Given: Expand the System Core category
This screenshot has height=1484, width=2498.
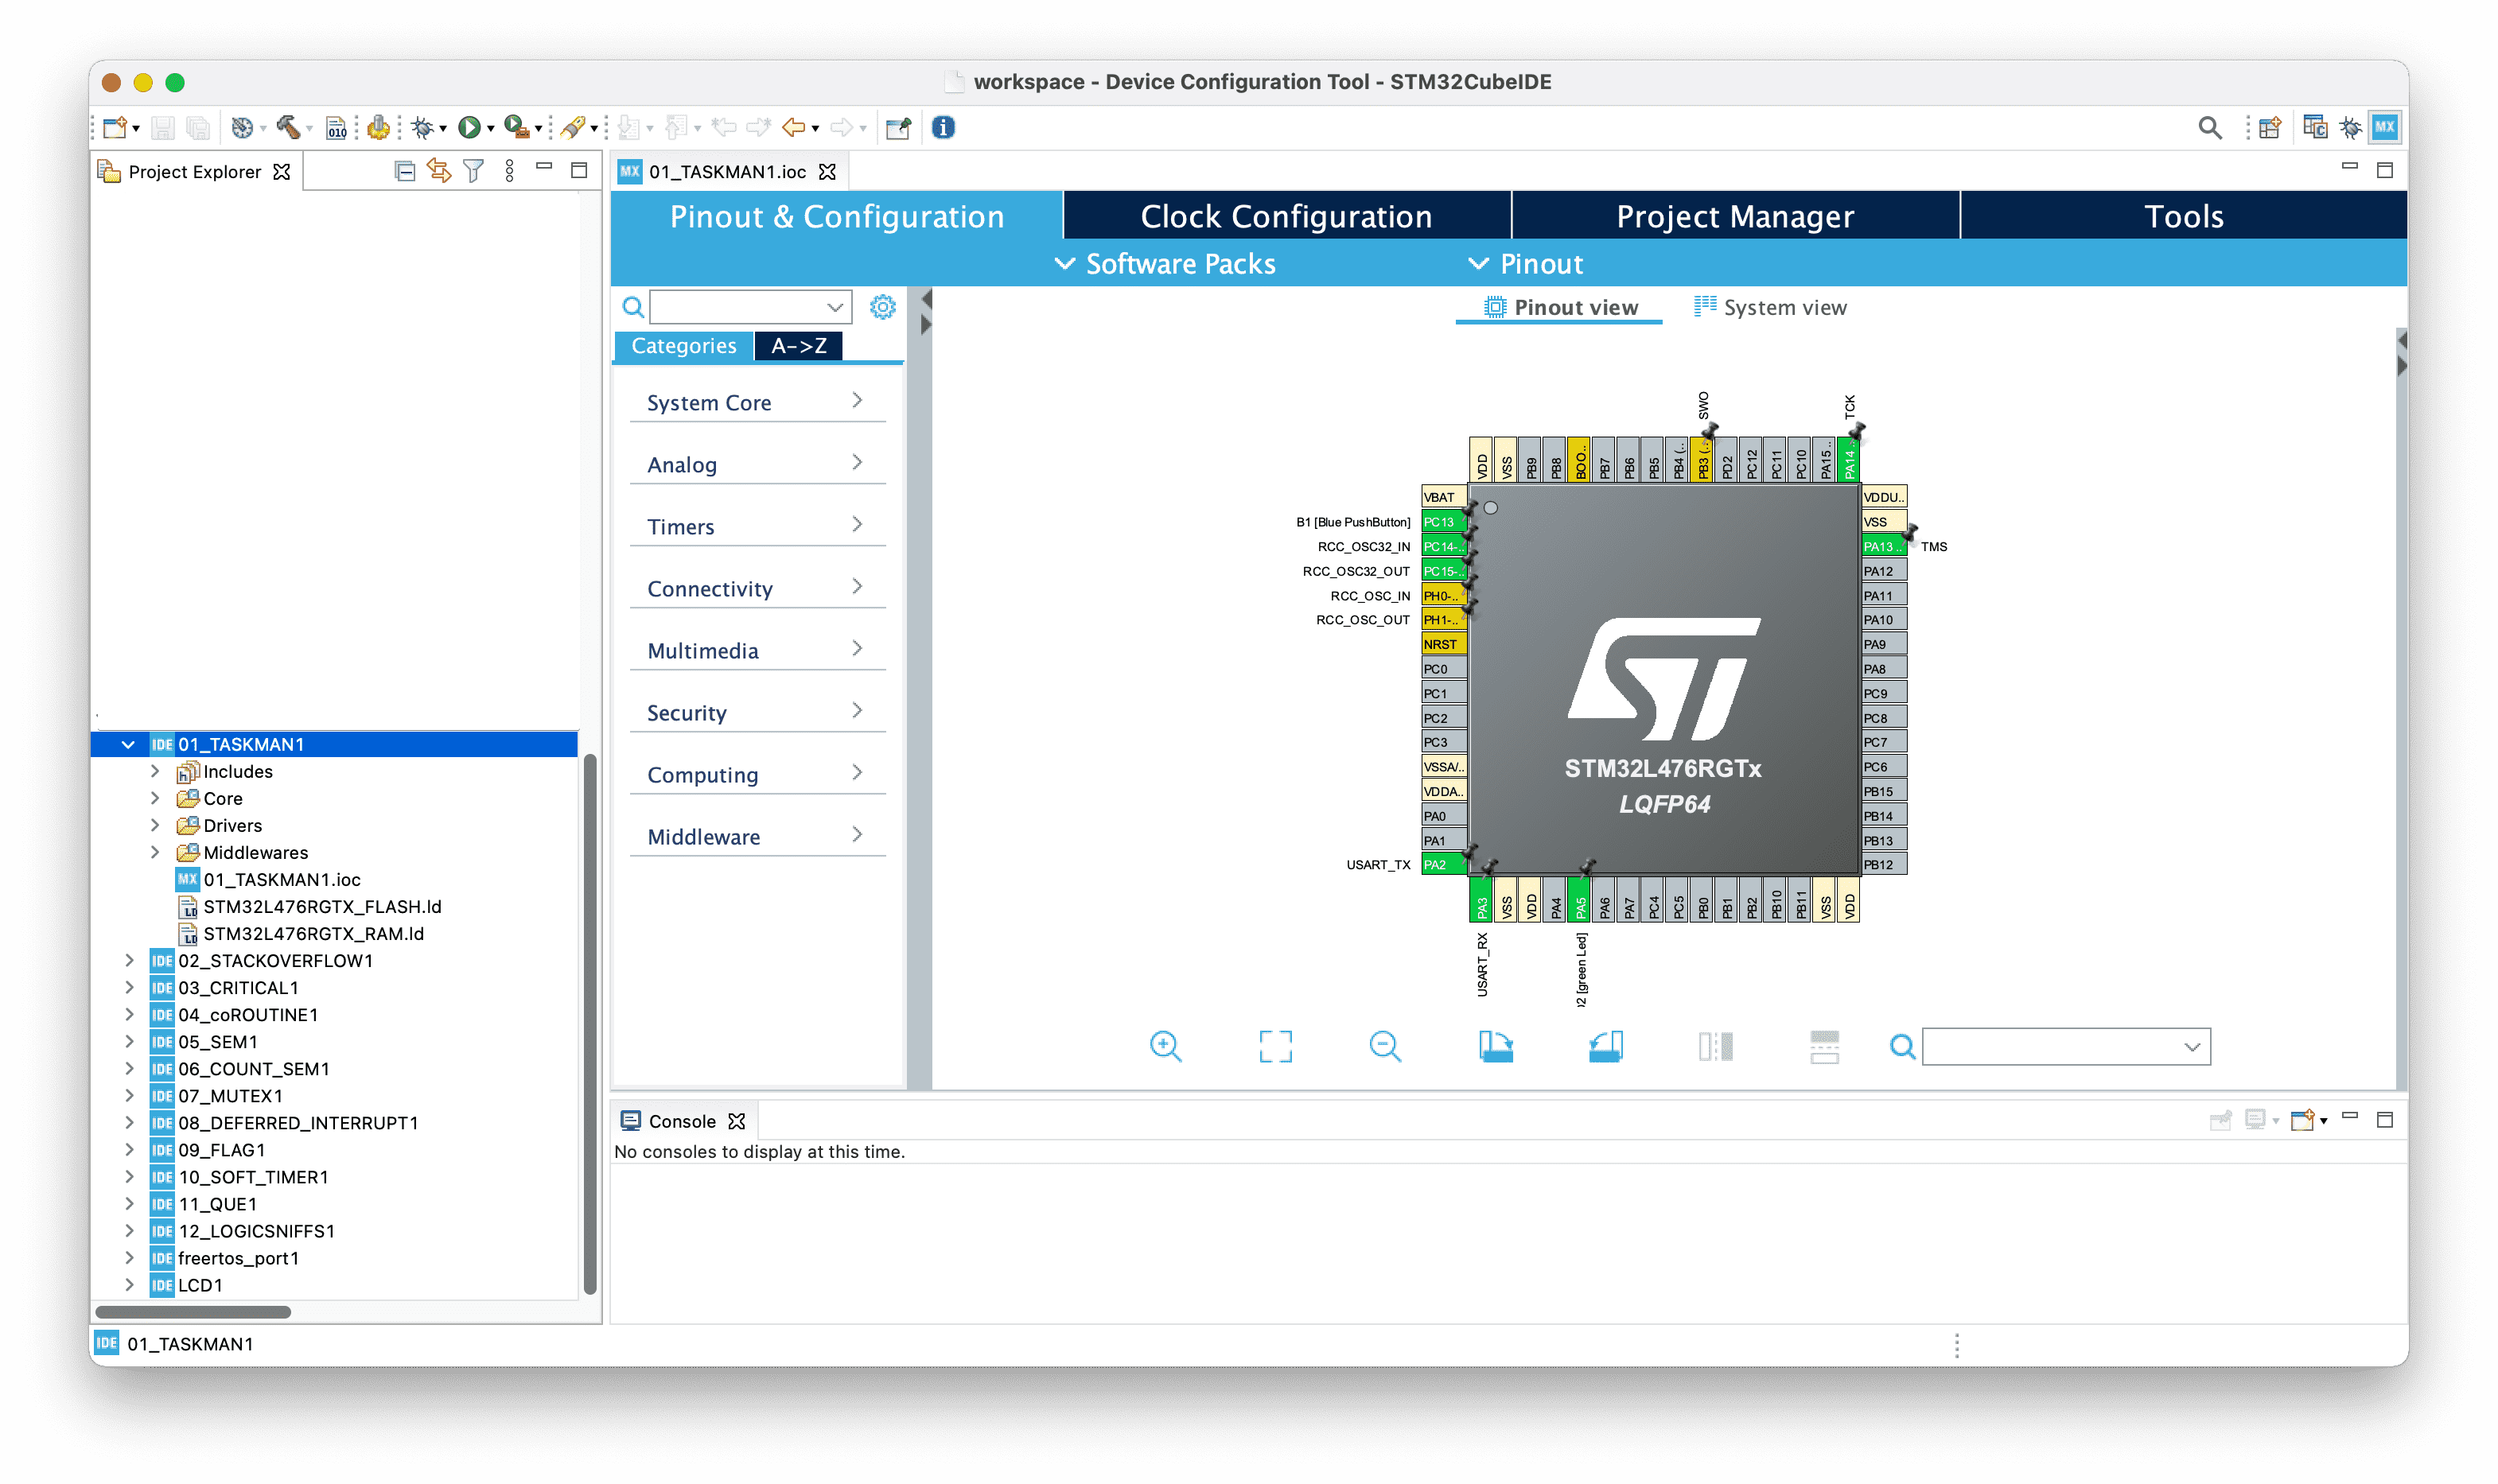Looking at the screenshot, I should coord(757,402).
